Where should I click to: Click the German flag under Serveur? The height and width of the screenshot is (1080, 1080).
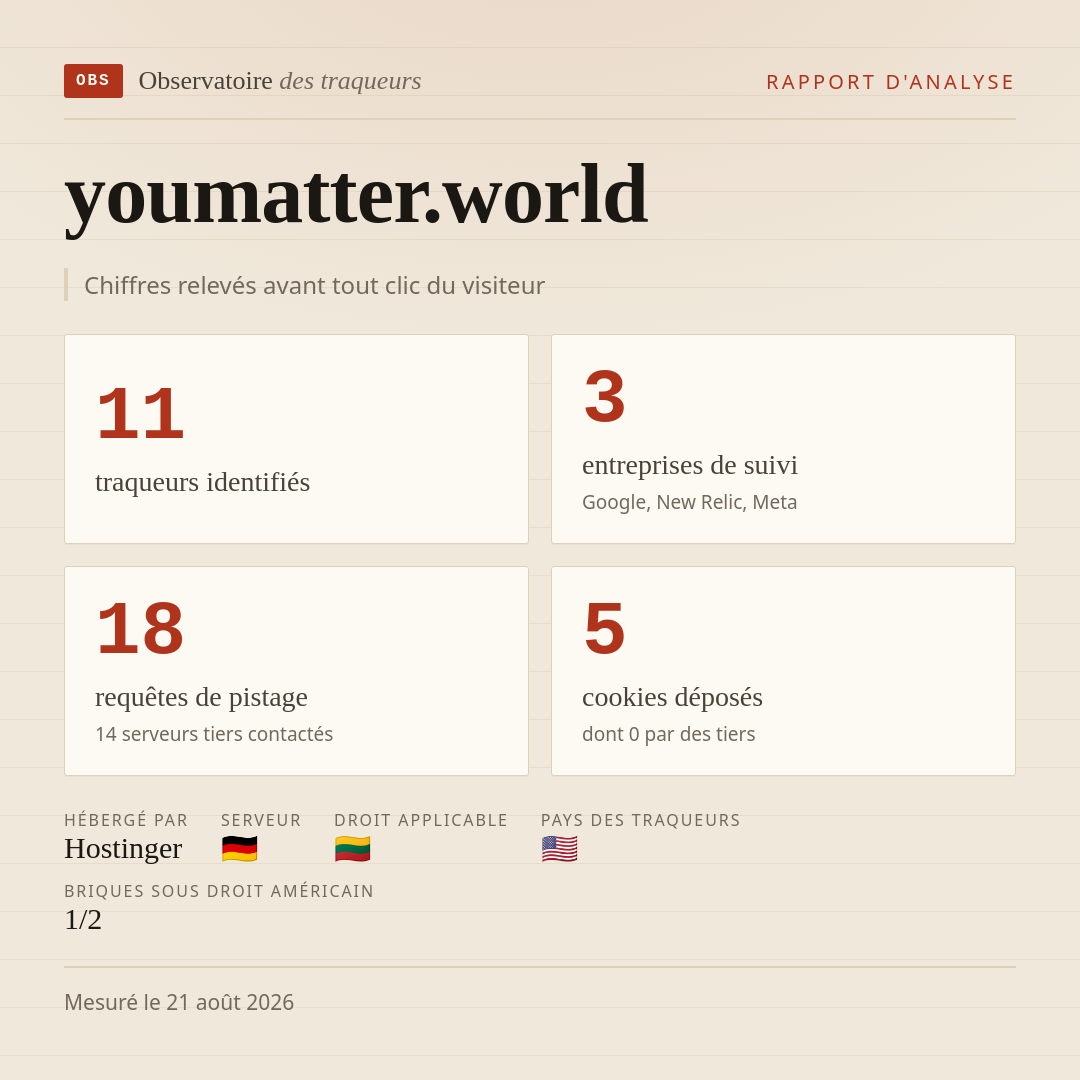coord(240,849)
